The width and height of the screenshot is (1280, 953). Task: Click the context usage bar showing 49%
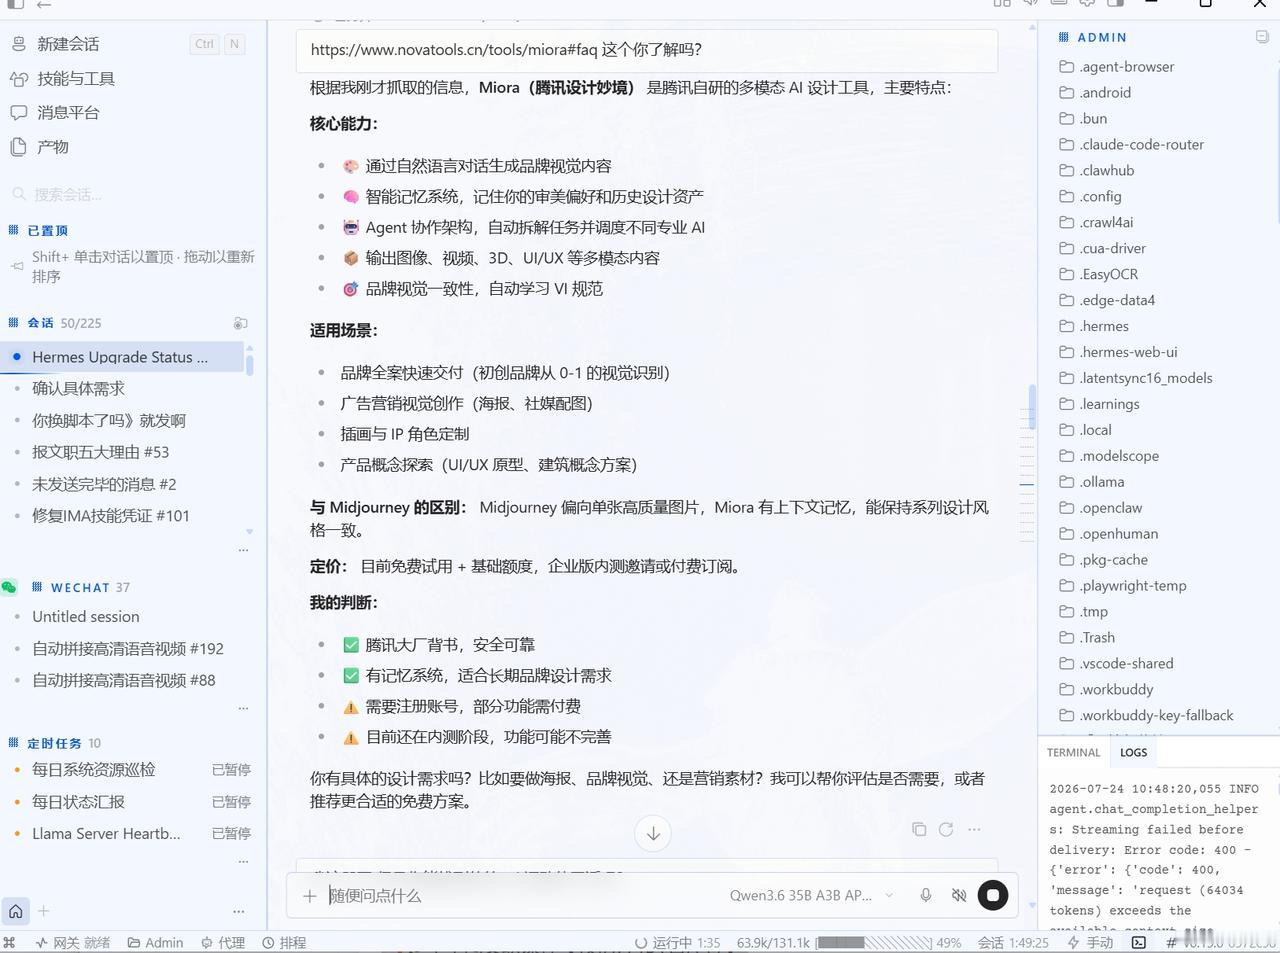coord(873,942)
